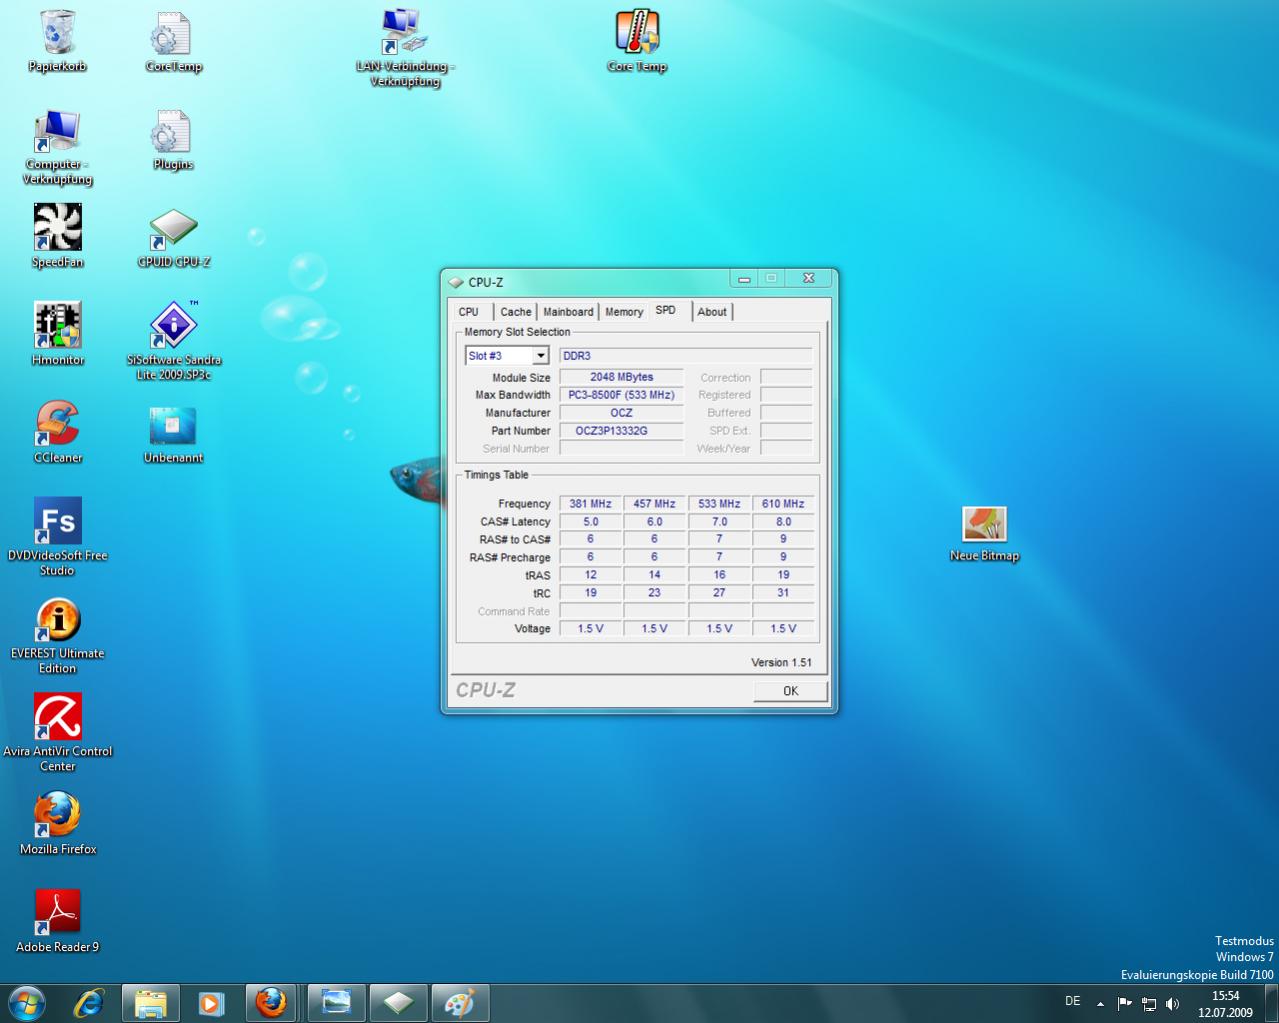1279x1023 pixels.
Task: Click the tRC value 31
Action: point(783,593)
